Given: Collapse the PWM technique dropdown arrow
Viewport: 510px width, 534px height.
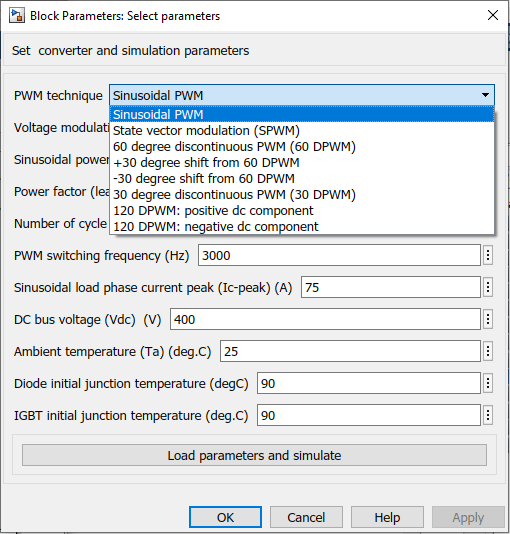Looking at the screenshot, I should point(485,95).
